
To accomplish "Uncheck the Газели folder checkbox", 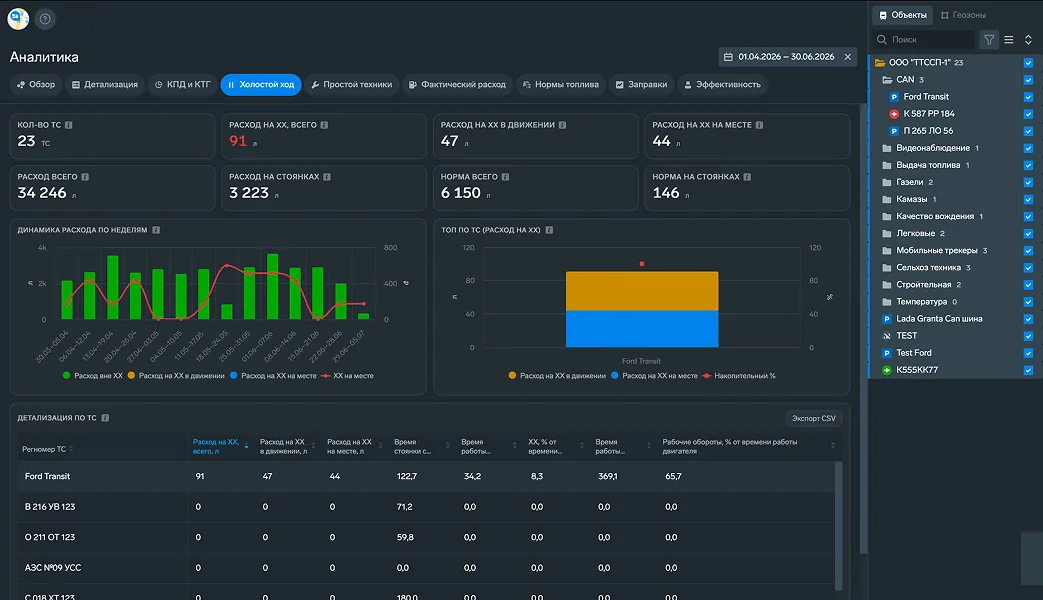I will [1028, 182].
